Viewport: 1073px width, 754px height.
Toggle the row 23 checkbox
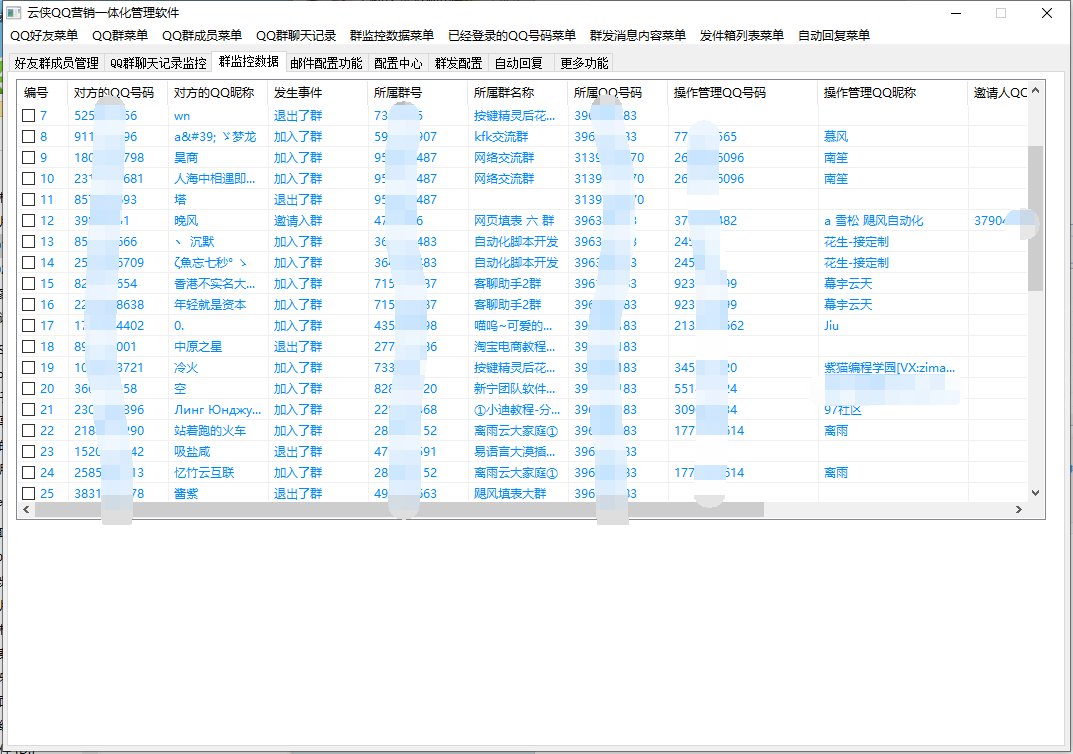coord(28,452)
